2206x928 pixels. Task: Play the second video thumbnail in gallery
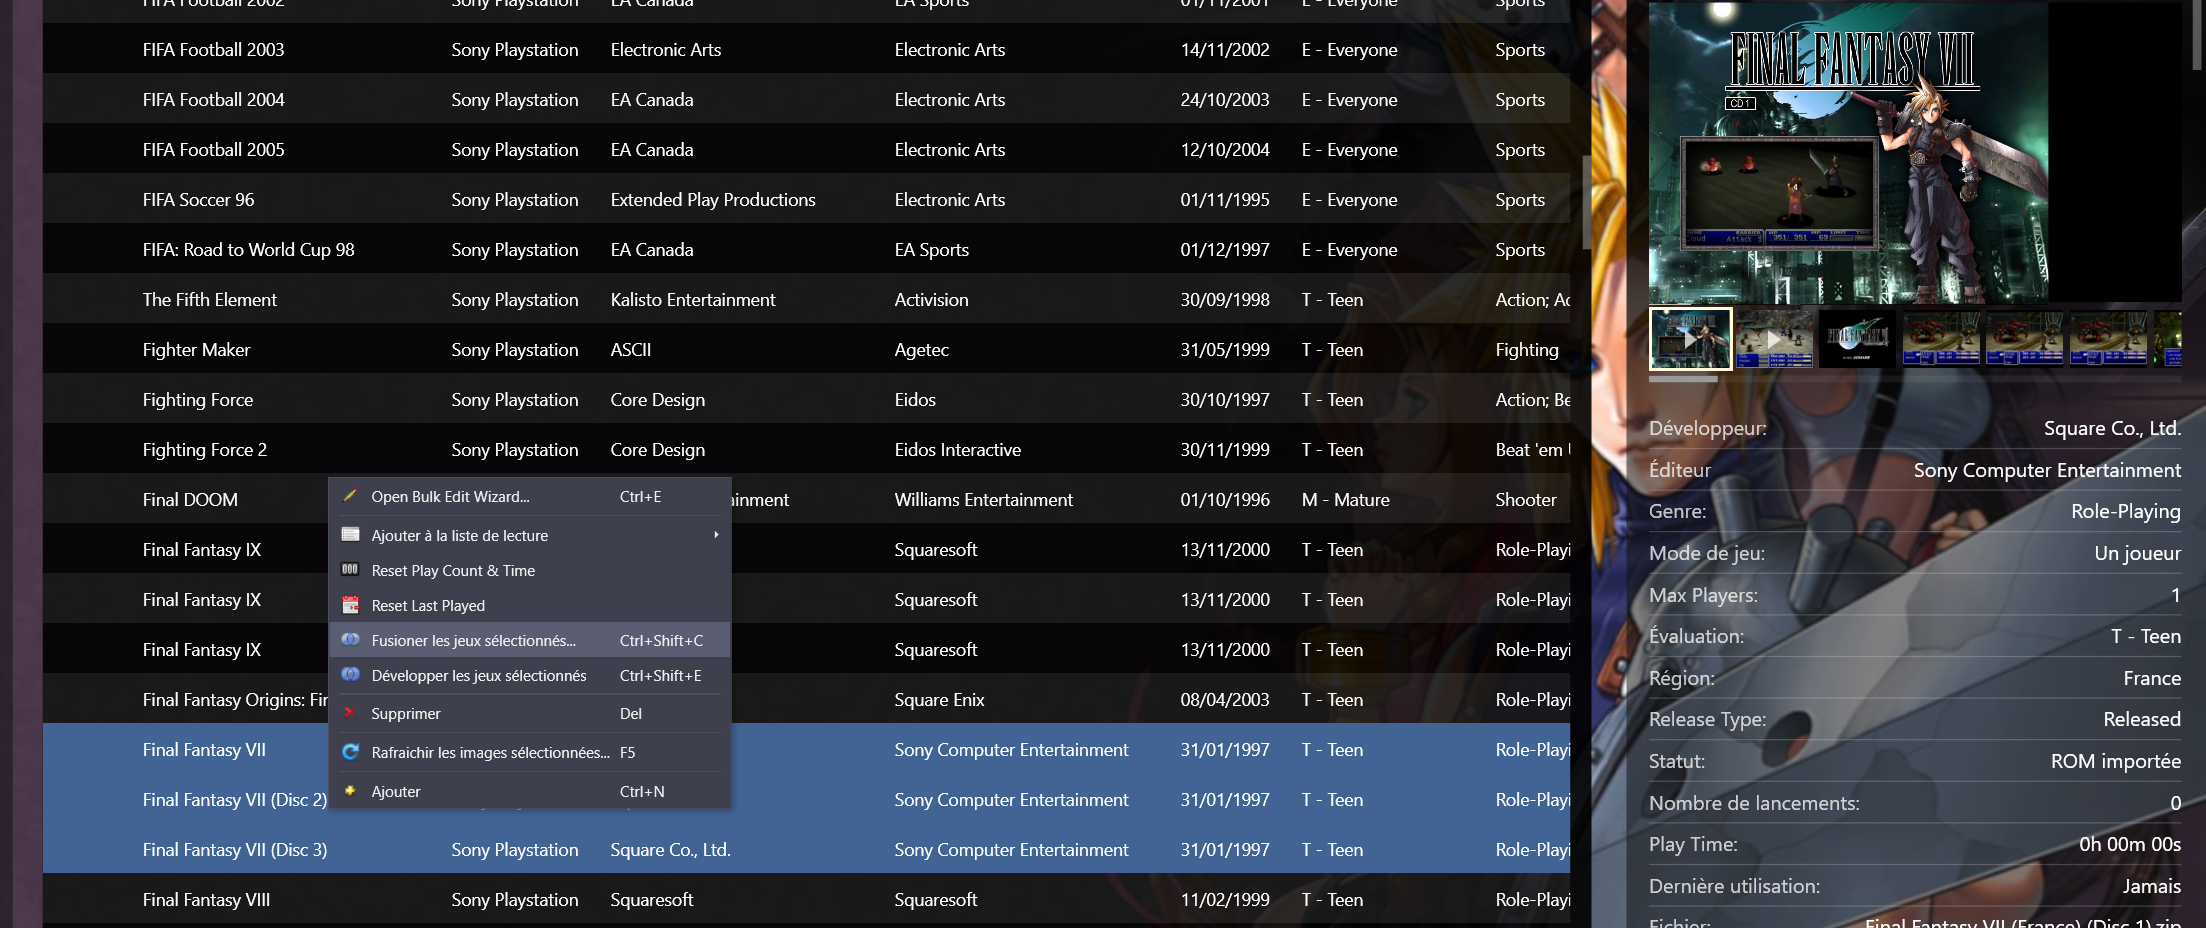coord(1774,339)
